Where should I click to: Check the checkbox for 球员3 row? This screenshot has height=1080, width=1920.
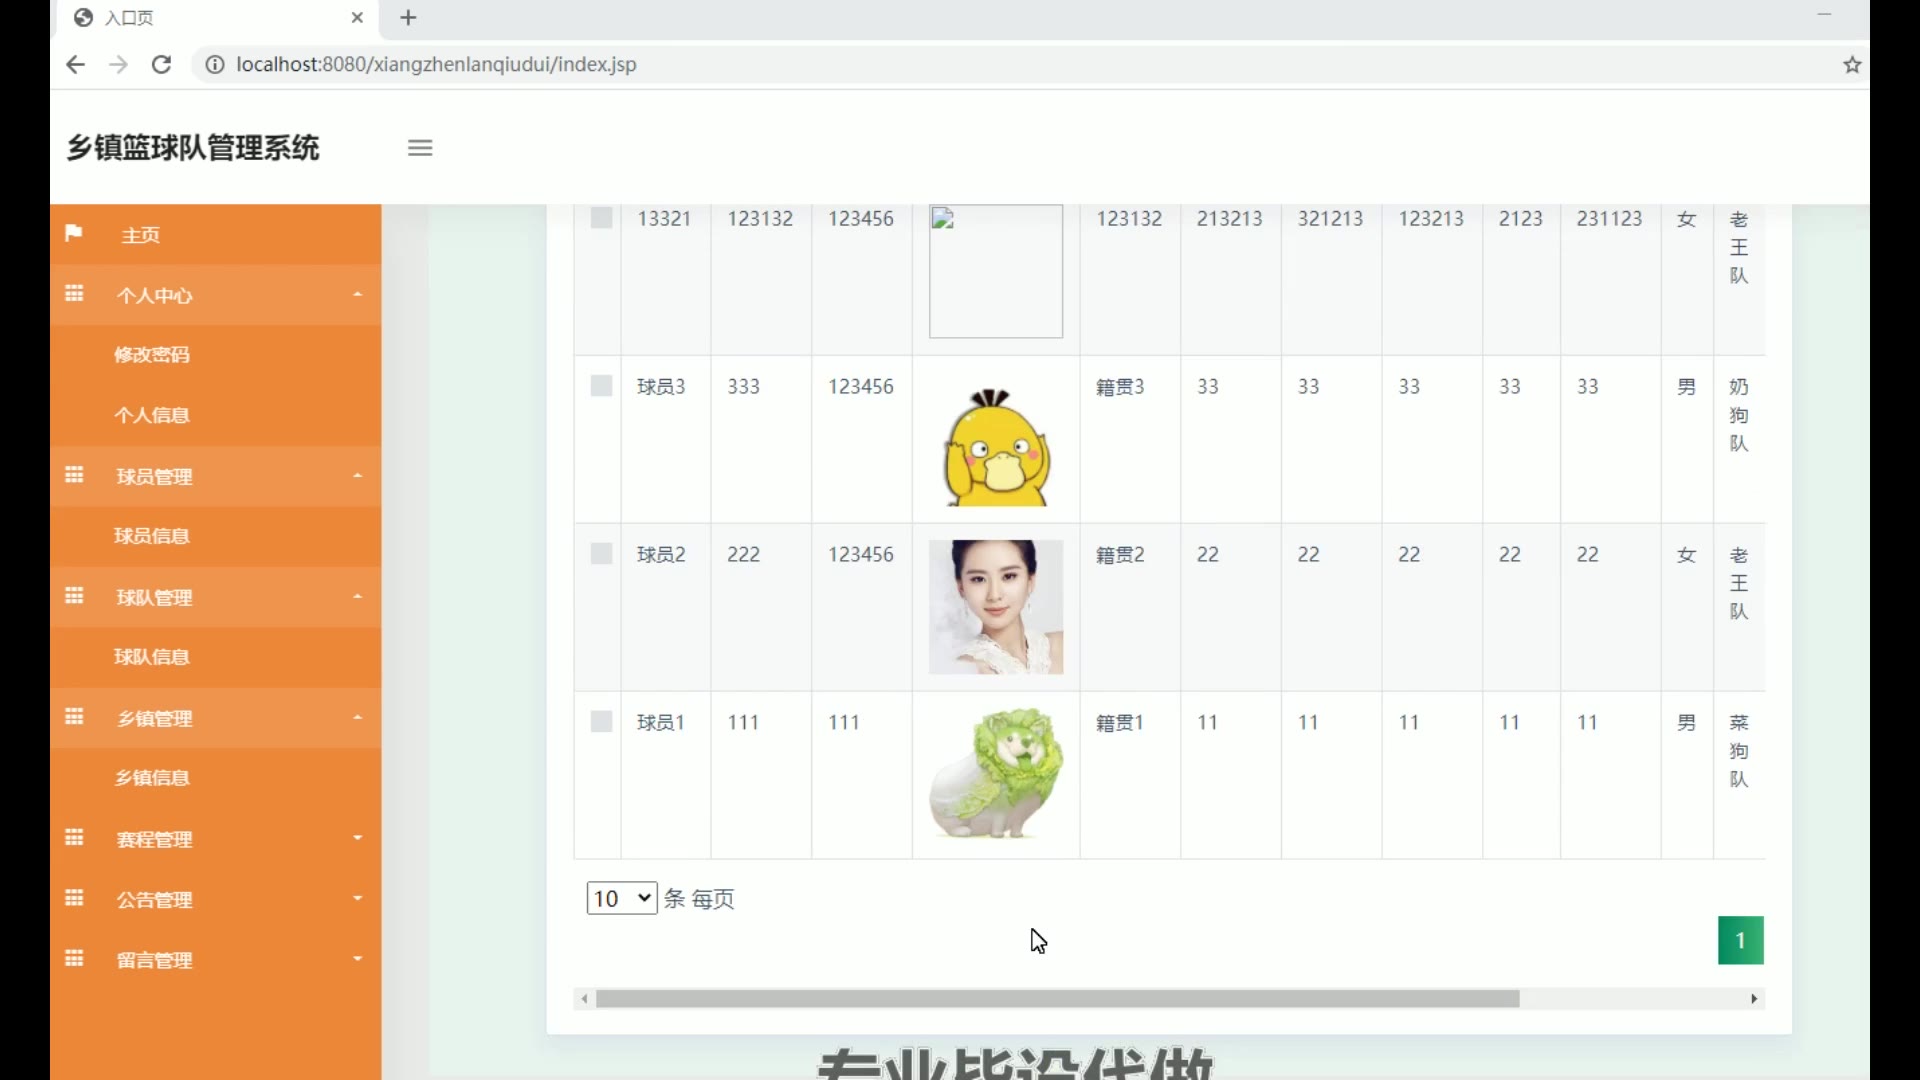601,386
